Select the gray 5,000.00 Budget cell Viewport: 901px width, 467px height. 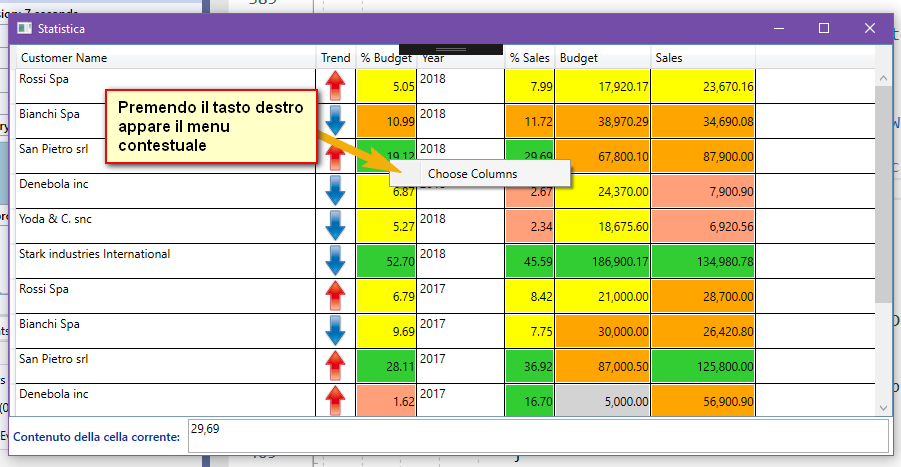coord(603,401)
